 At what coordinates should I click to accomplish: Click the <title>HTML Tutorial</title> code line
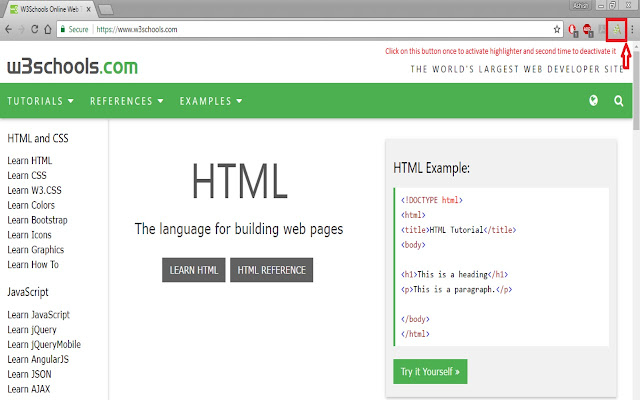(458, 230)
